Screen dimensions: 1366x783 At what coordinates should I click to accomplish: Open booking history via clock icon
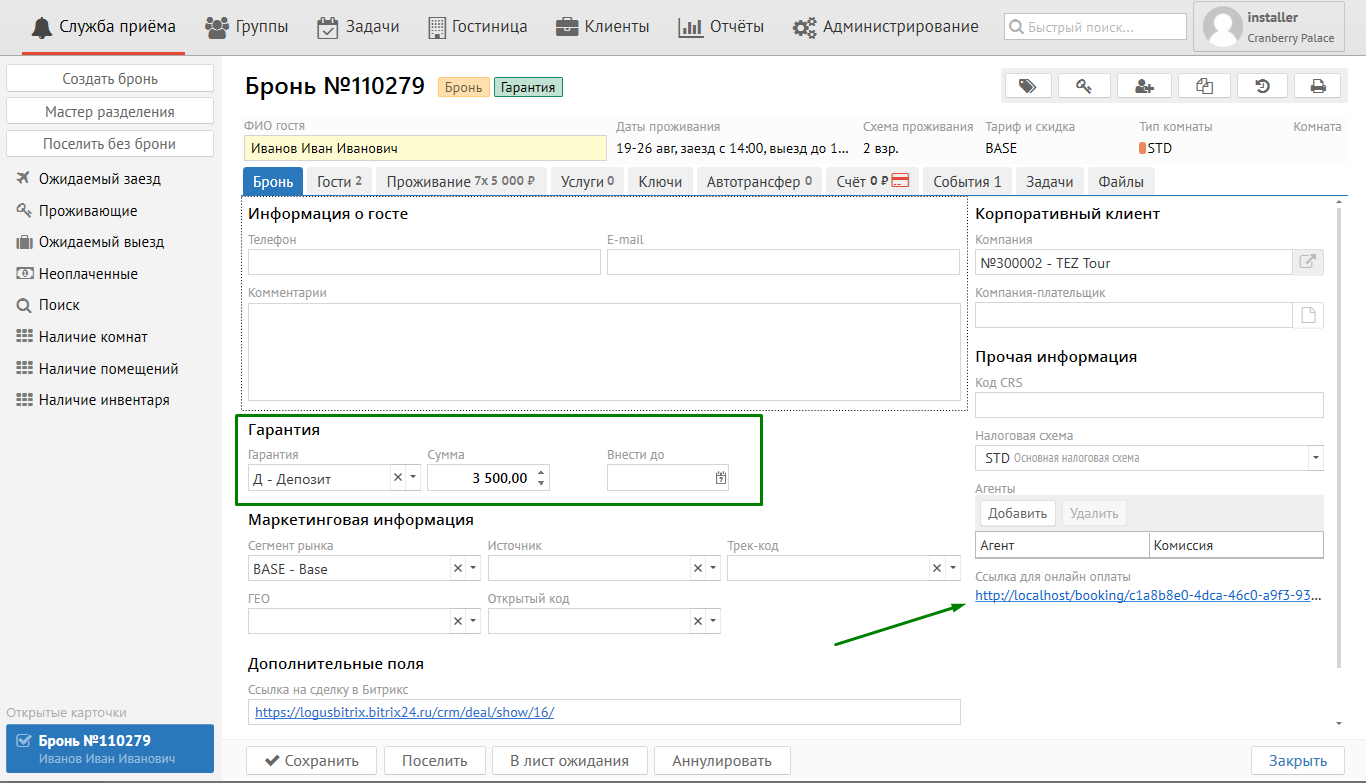[1262, 86]
